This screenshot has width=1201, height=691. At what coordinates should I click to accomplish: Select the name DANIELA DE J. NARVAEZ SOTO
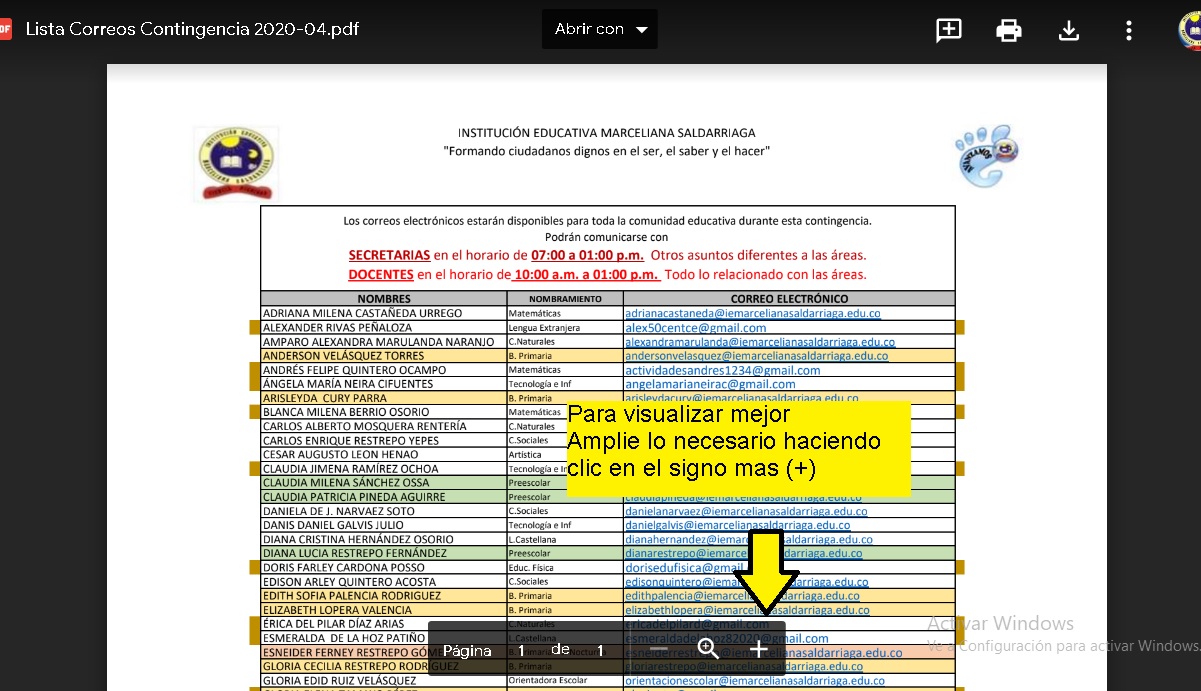click(x=338, y=511)
